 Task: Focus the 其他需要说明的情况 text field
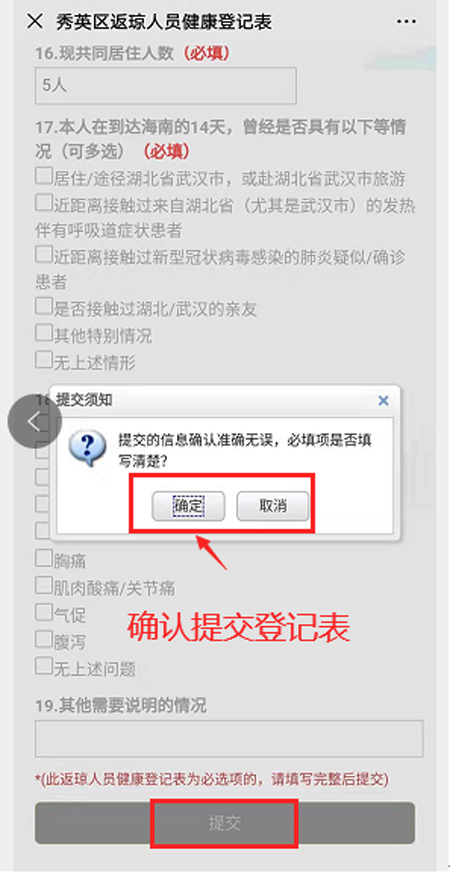click(229, 739)
